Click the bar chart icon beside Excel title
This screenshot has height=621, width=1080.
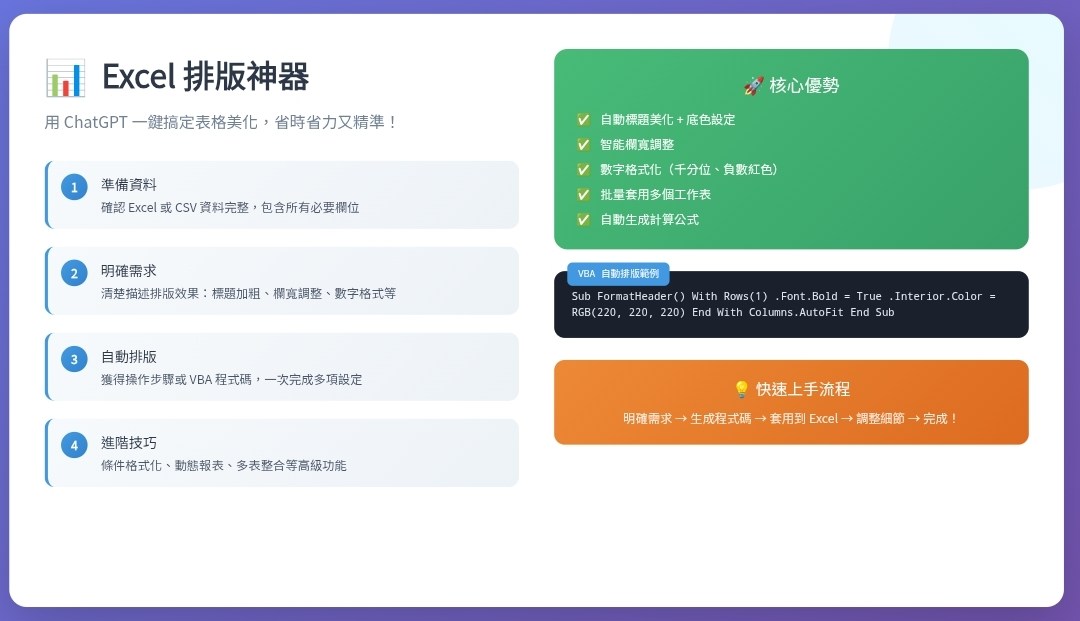click(x=65, y=77)
